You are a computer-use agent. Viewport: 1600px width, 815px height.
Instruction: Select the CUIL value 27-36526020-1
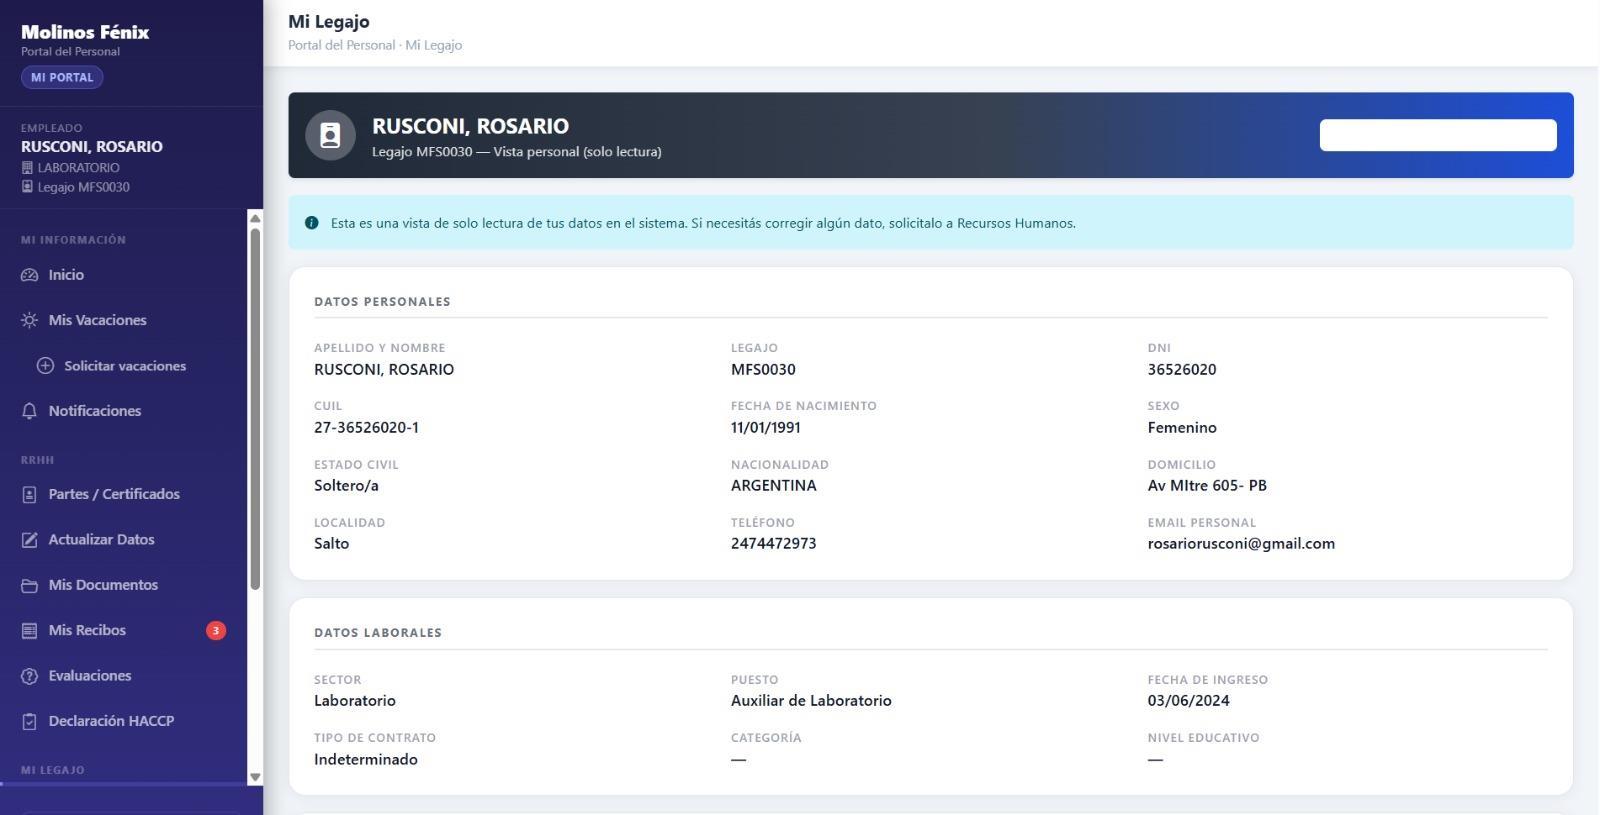click(366, 428)
